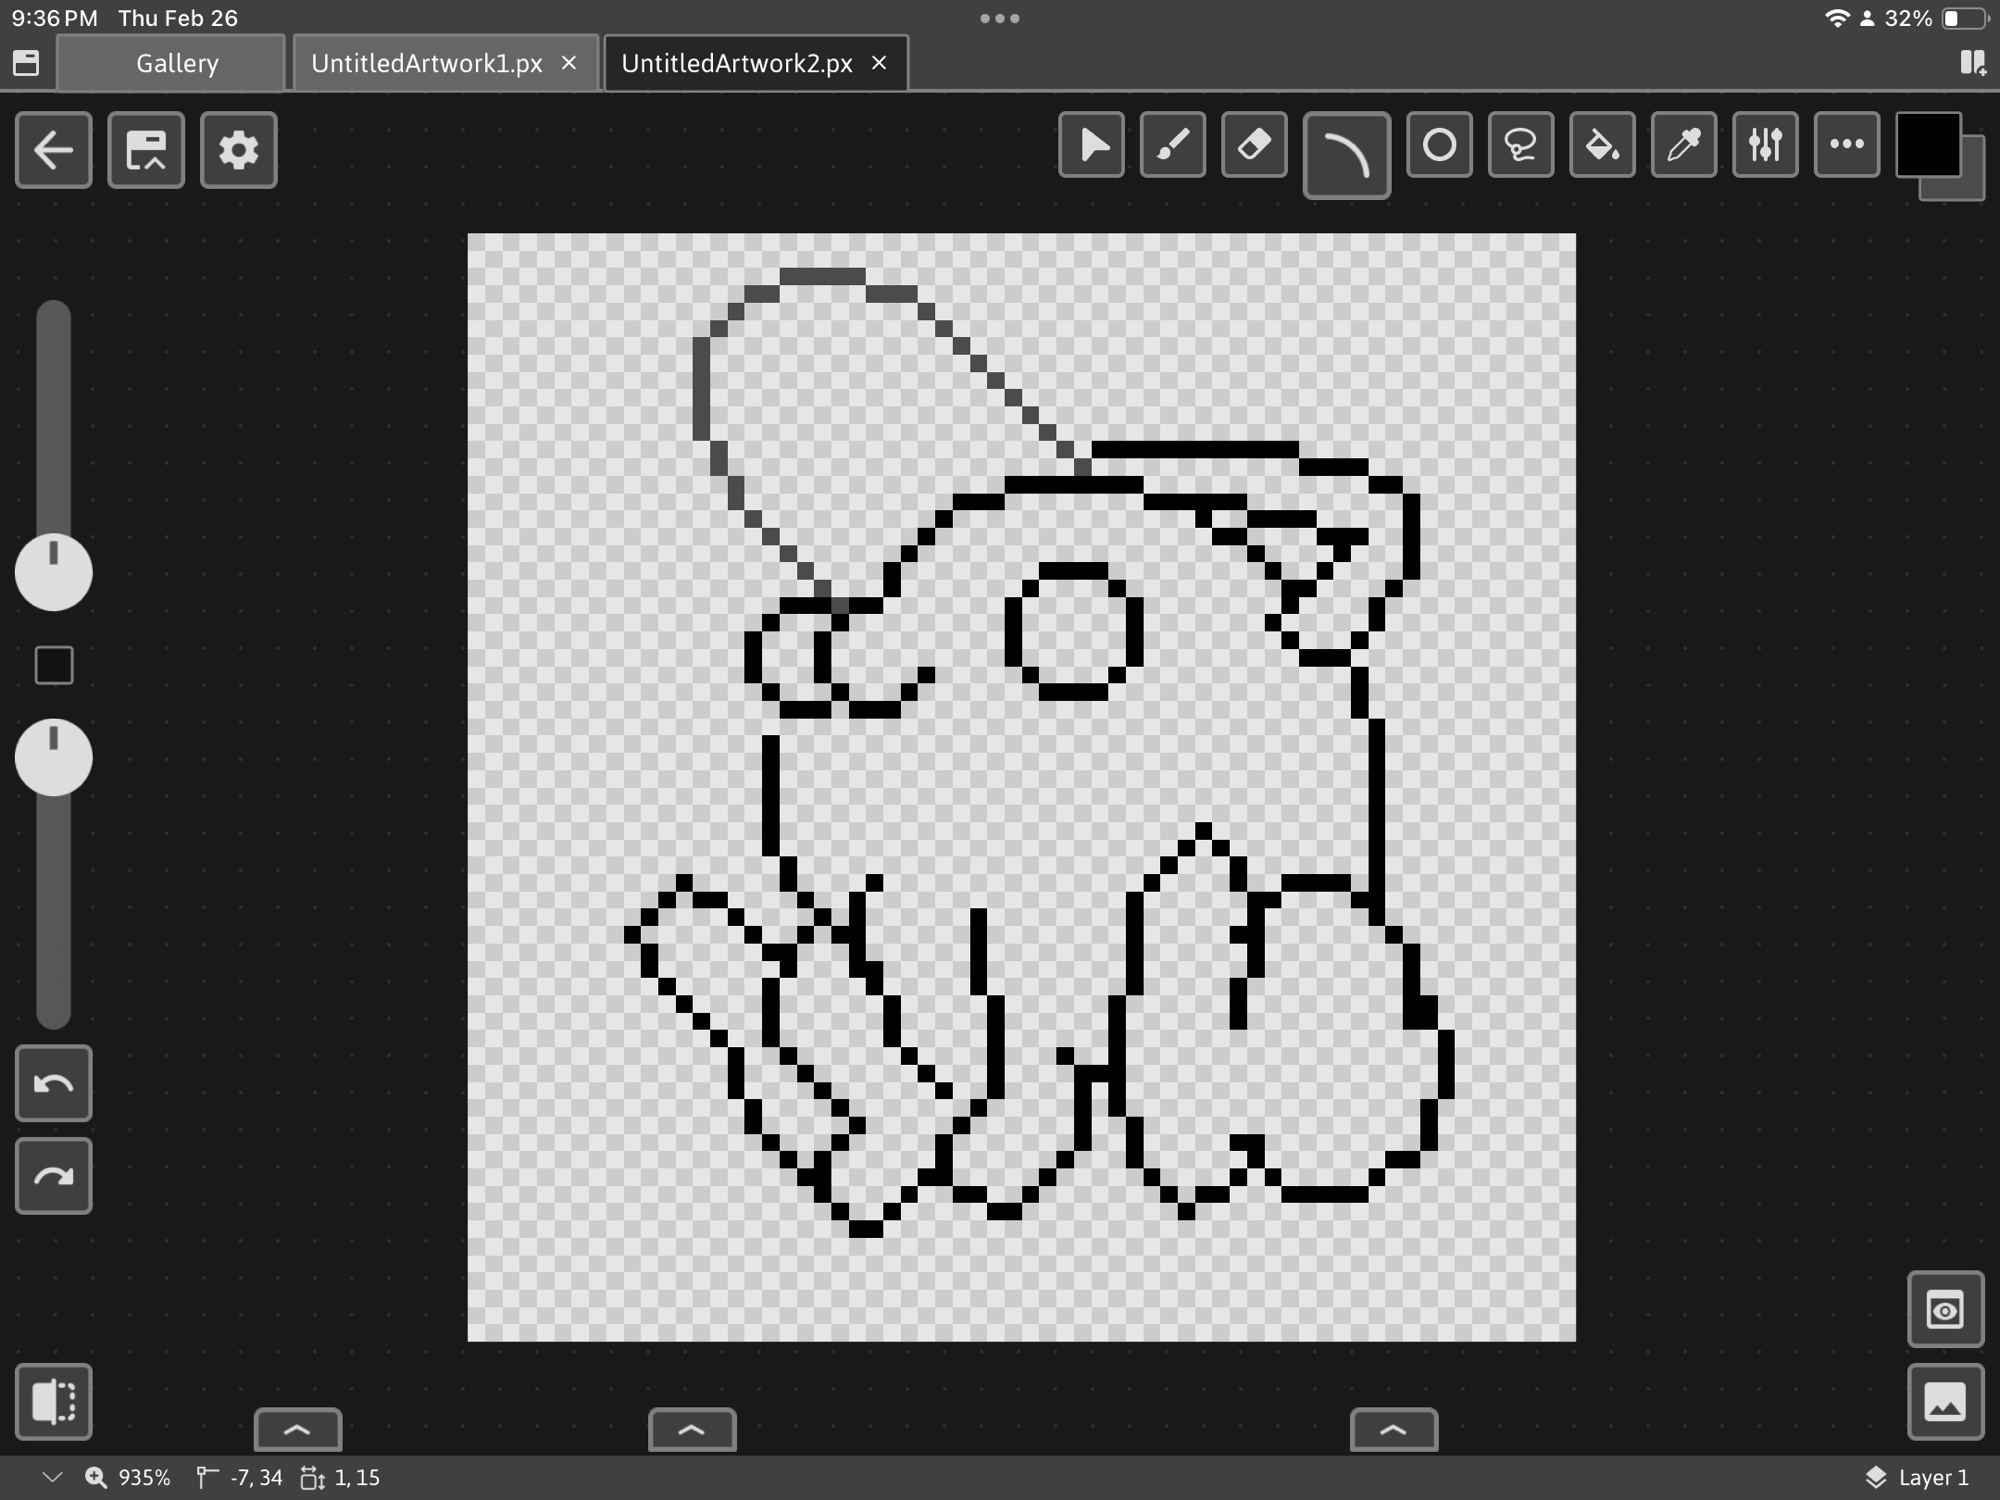Expand the bottom right chevron panel
This screenshot has height=1500, width=2000.
pos(1393,1430)
